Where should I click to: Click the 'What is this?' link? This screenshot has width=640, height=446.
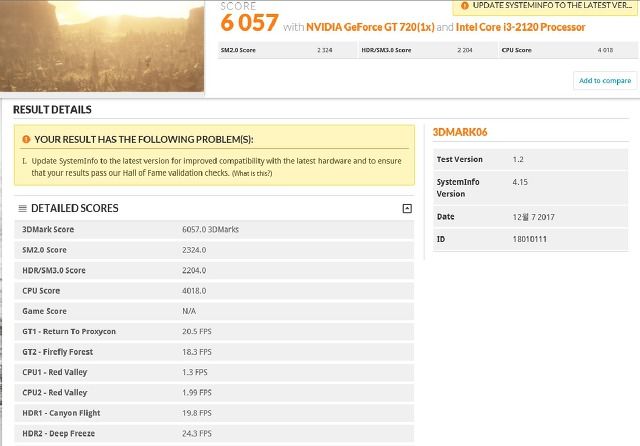[x=252, y=173]
